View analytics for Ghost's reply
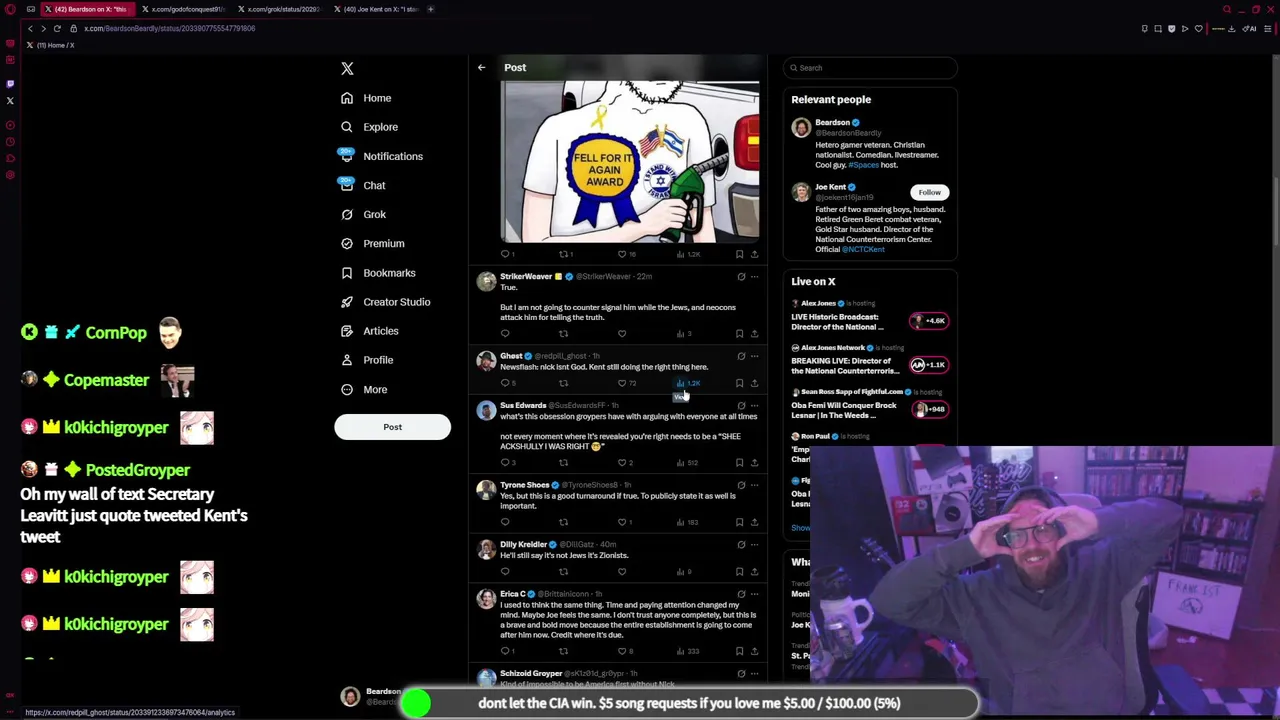 click(x=688, y=383)
